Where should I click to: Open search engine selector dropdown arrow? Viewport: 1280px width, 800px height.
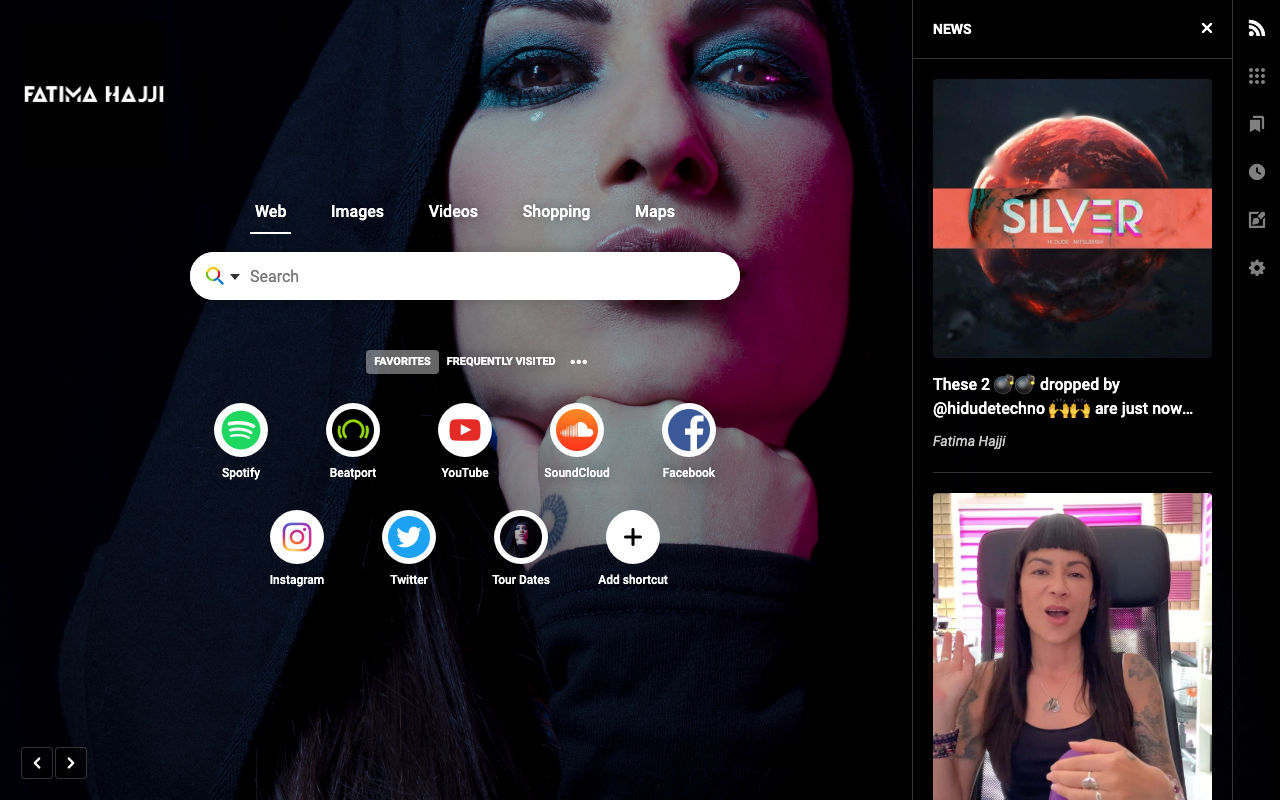(235, 276)
